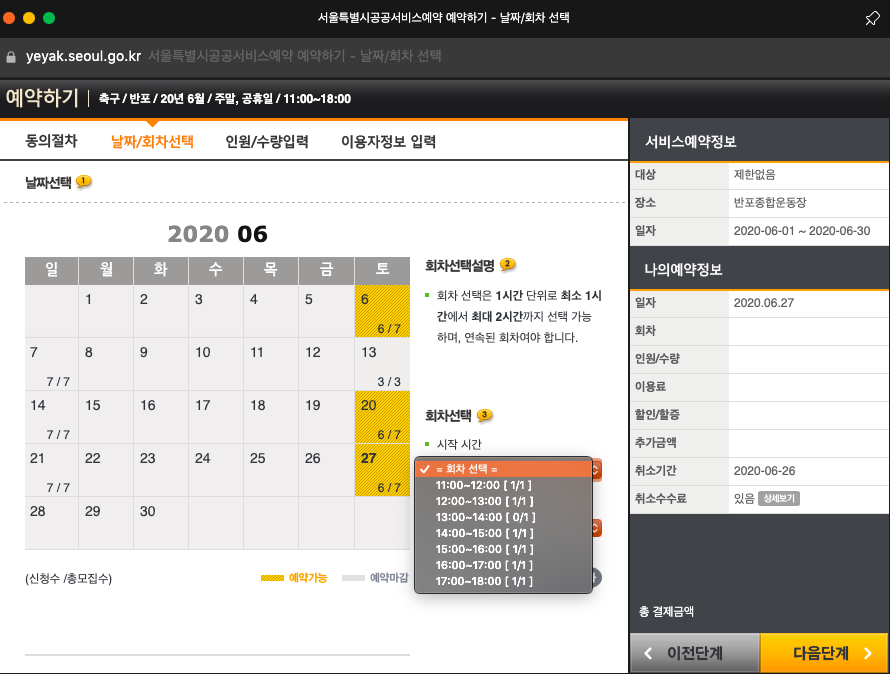The image size is (890, 674).
Task: Click the 2020.06.27 reservation date value
Action: click(763, 303)
